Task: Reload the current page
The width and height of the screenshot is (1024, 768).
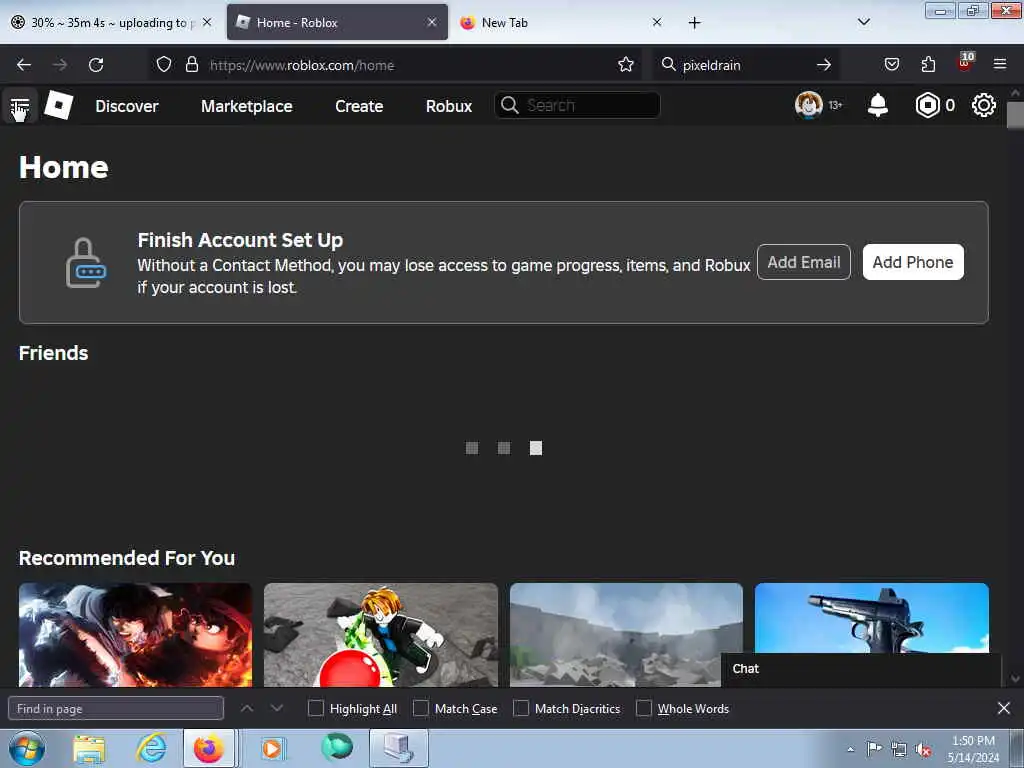Action: pos(96,65)
